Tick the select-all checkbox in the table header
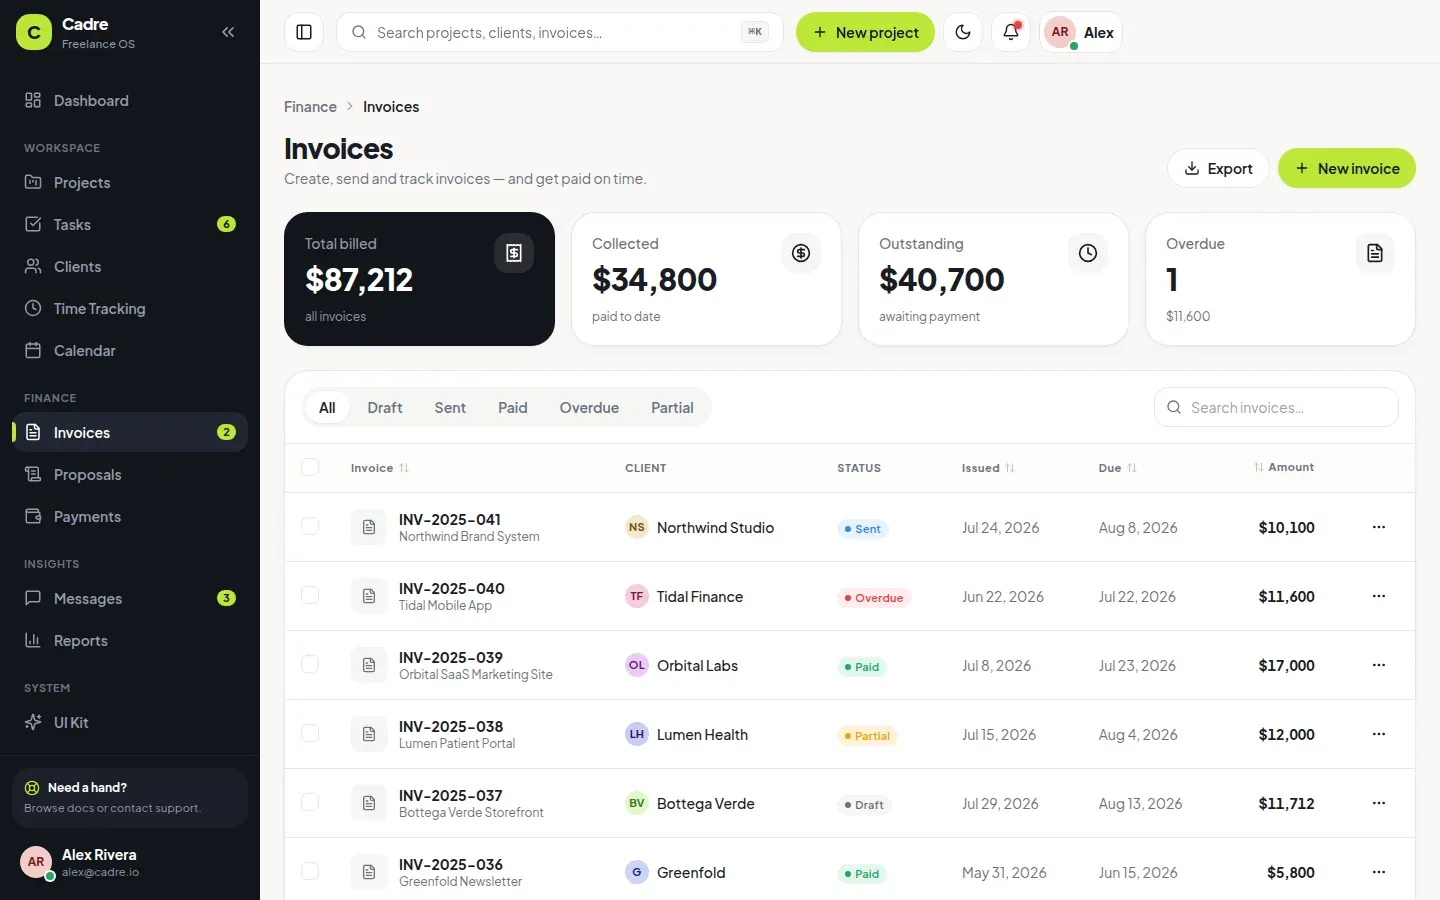 tap(310, 467)
